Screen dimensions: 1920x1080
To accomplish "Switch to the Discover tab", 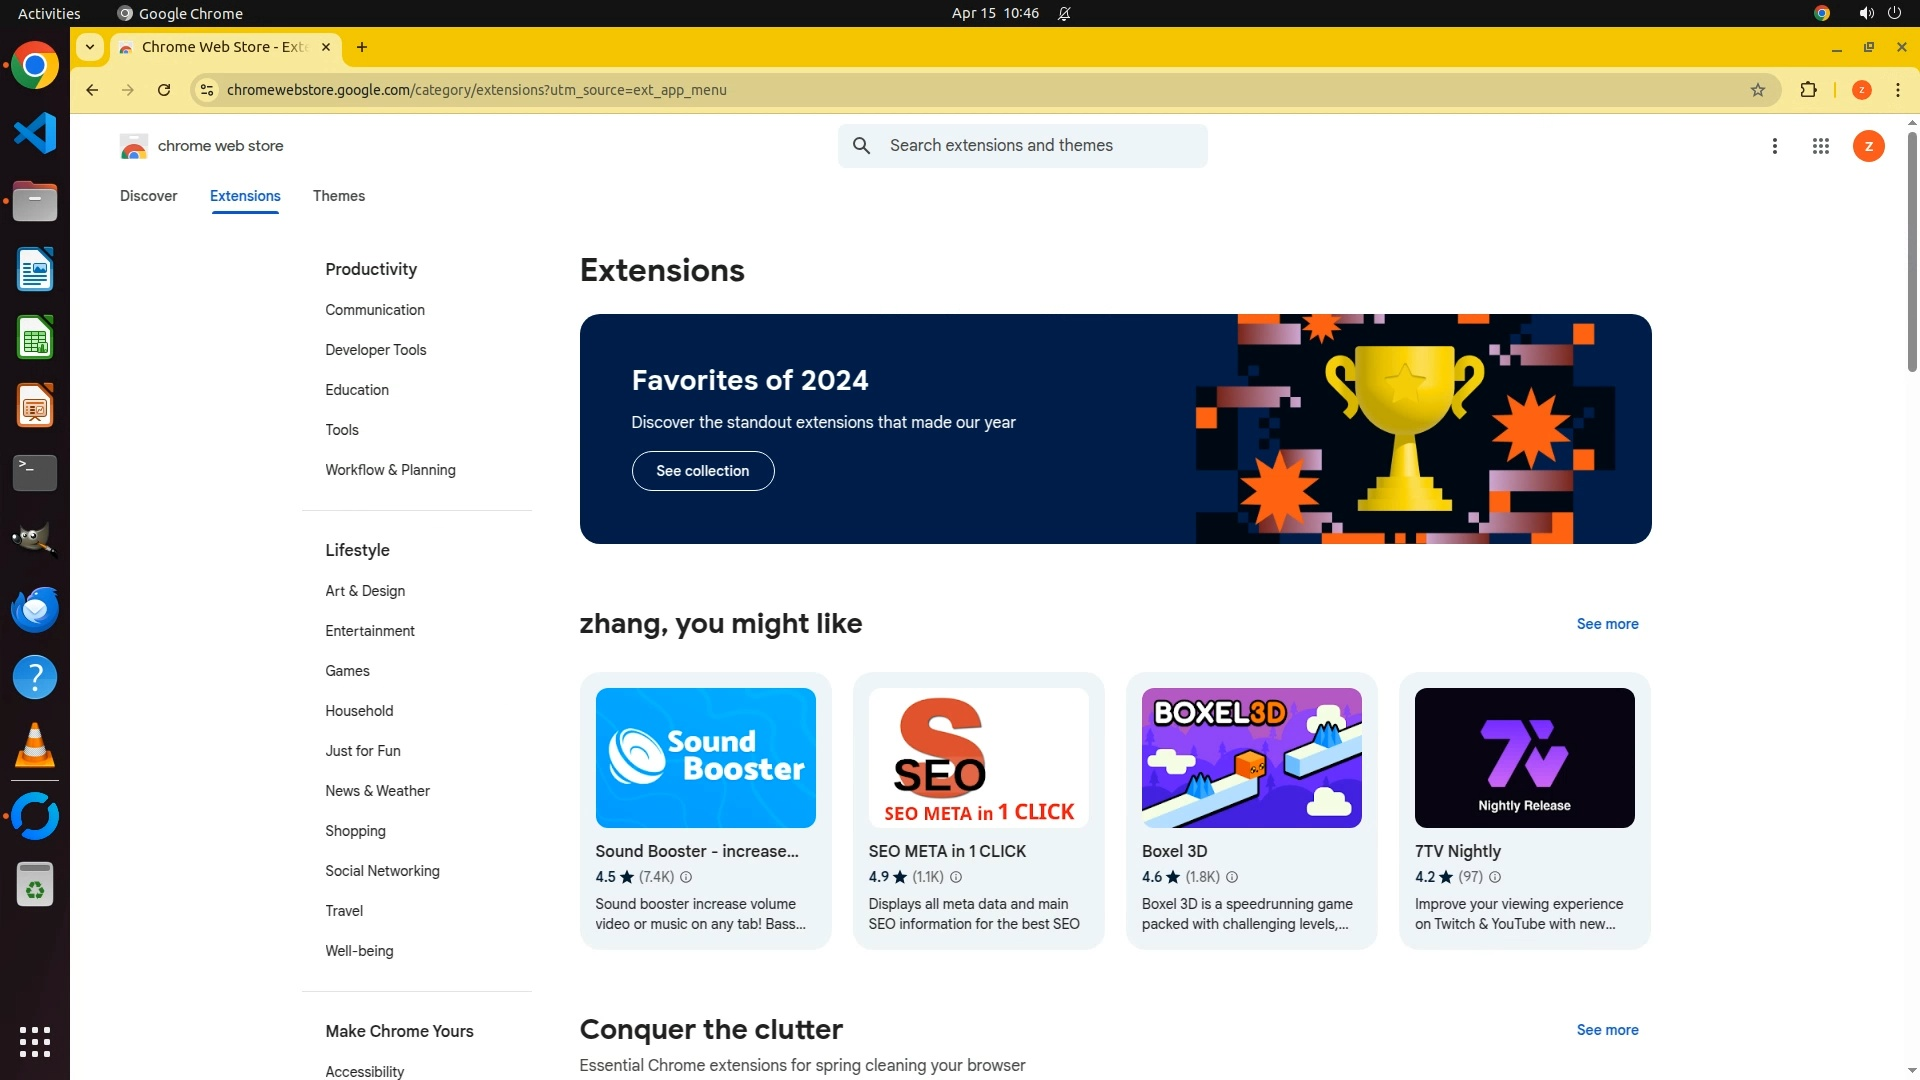I will pos(148,196).
